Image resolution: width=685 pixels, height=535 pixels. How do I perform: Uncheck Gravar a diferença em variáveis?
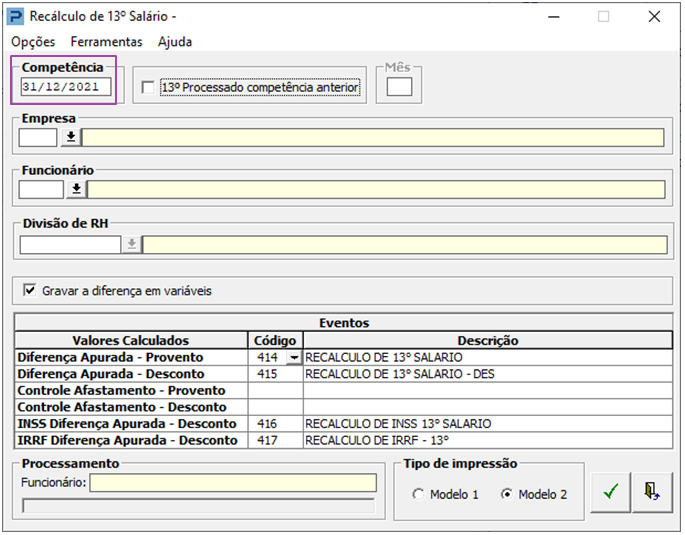(x=29, y=291)
